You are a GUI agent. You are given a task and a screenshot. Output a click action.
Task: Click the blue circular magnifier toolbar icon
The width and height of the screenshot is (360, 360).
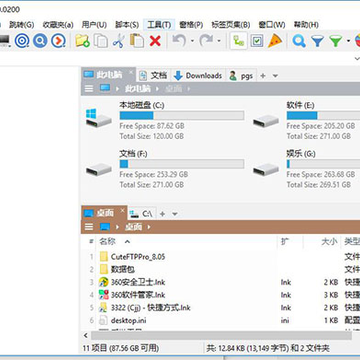tap(40, 41)
